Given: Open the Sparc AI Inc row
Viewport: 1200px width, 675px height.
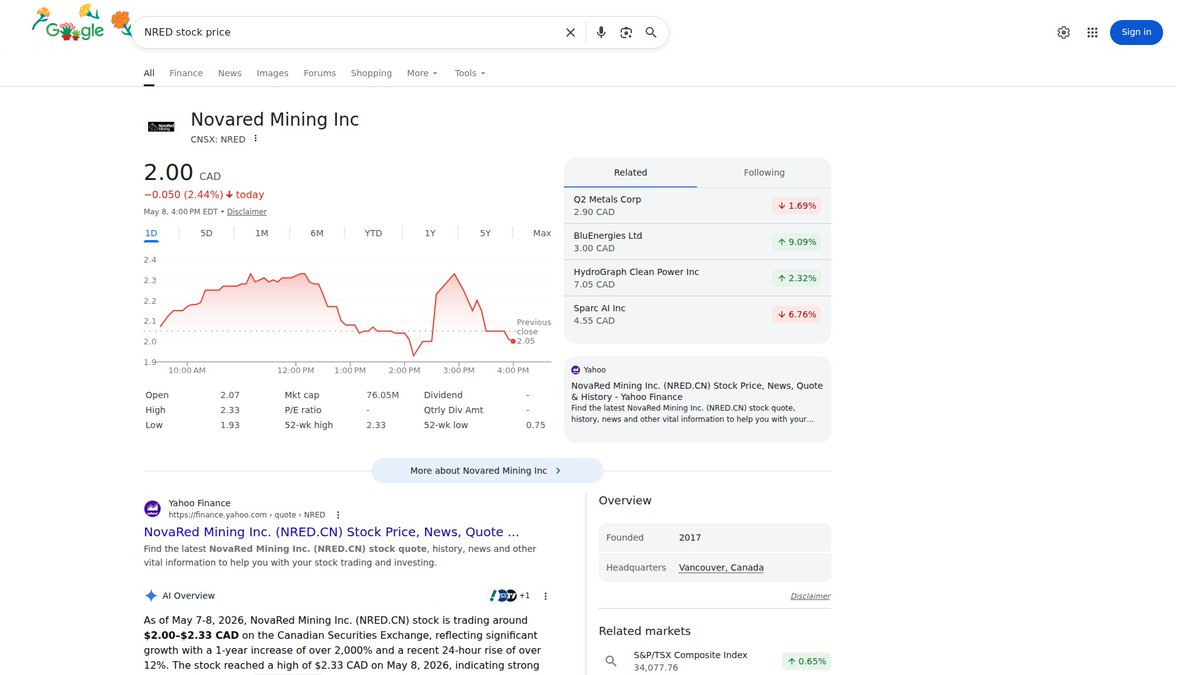Looking at the screenshot, I should (697, 314).
